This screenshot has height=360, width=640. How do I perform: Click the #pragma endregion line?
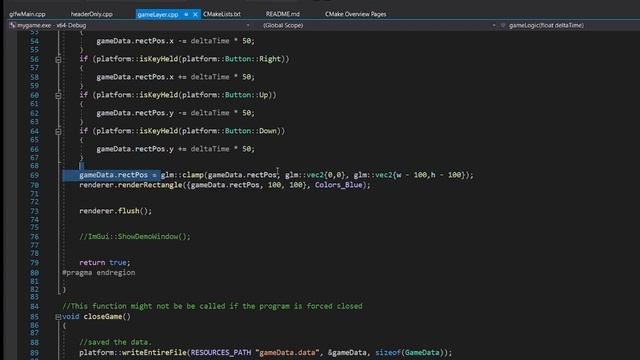(98, 273)
